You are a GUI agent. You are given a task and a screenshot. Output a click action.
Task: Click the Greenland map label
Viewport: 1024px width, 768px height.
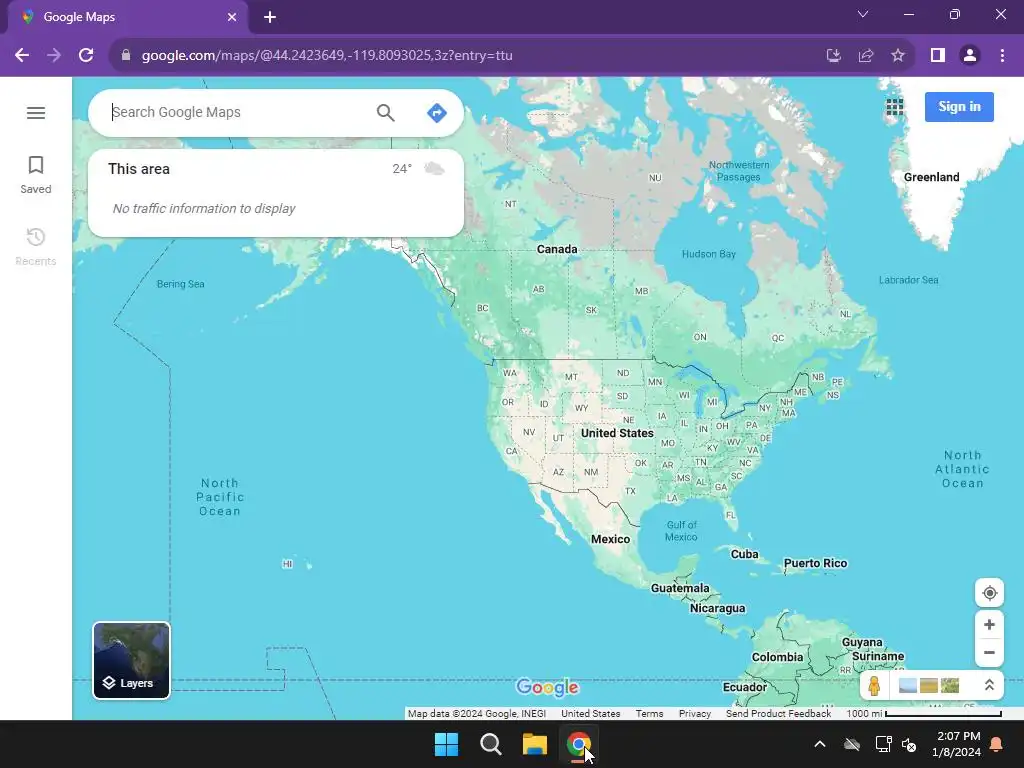coord(931,178)
